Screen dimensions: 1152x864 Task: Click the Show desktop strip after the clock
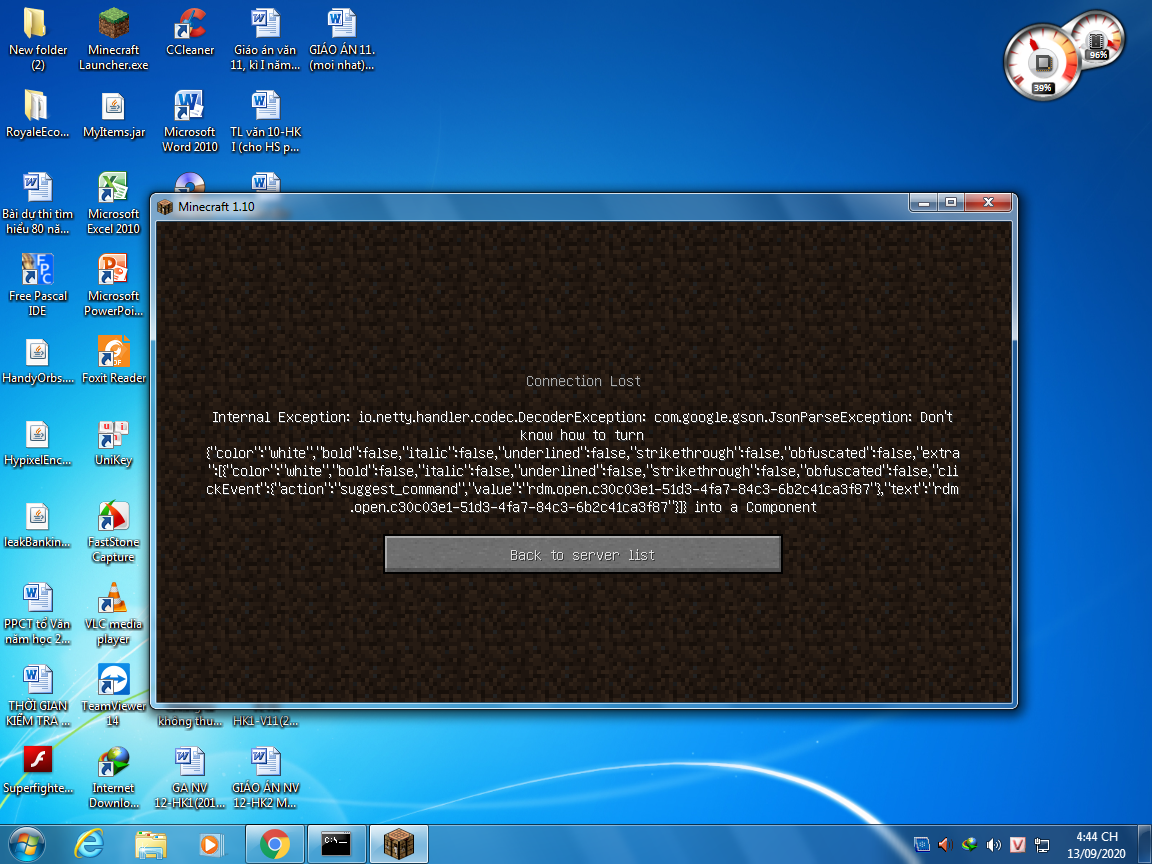click(x=1145, y=845)
